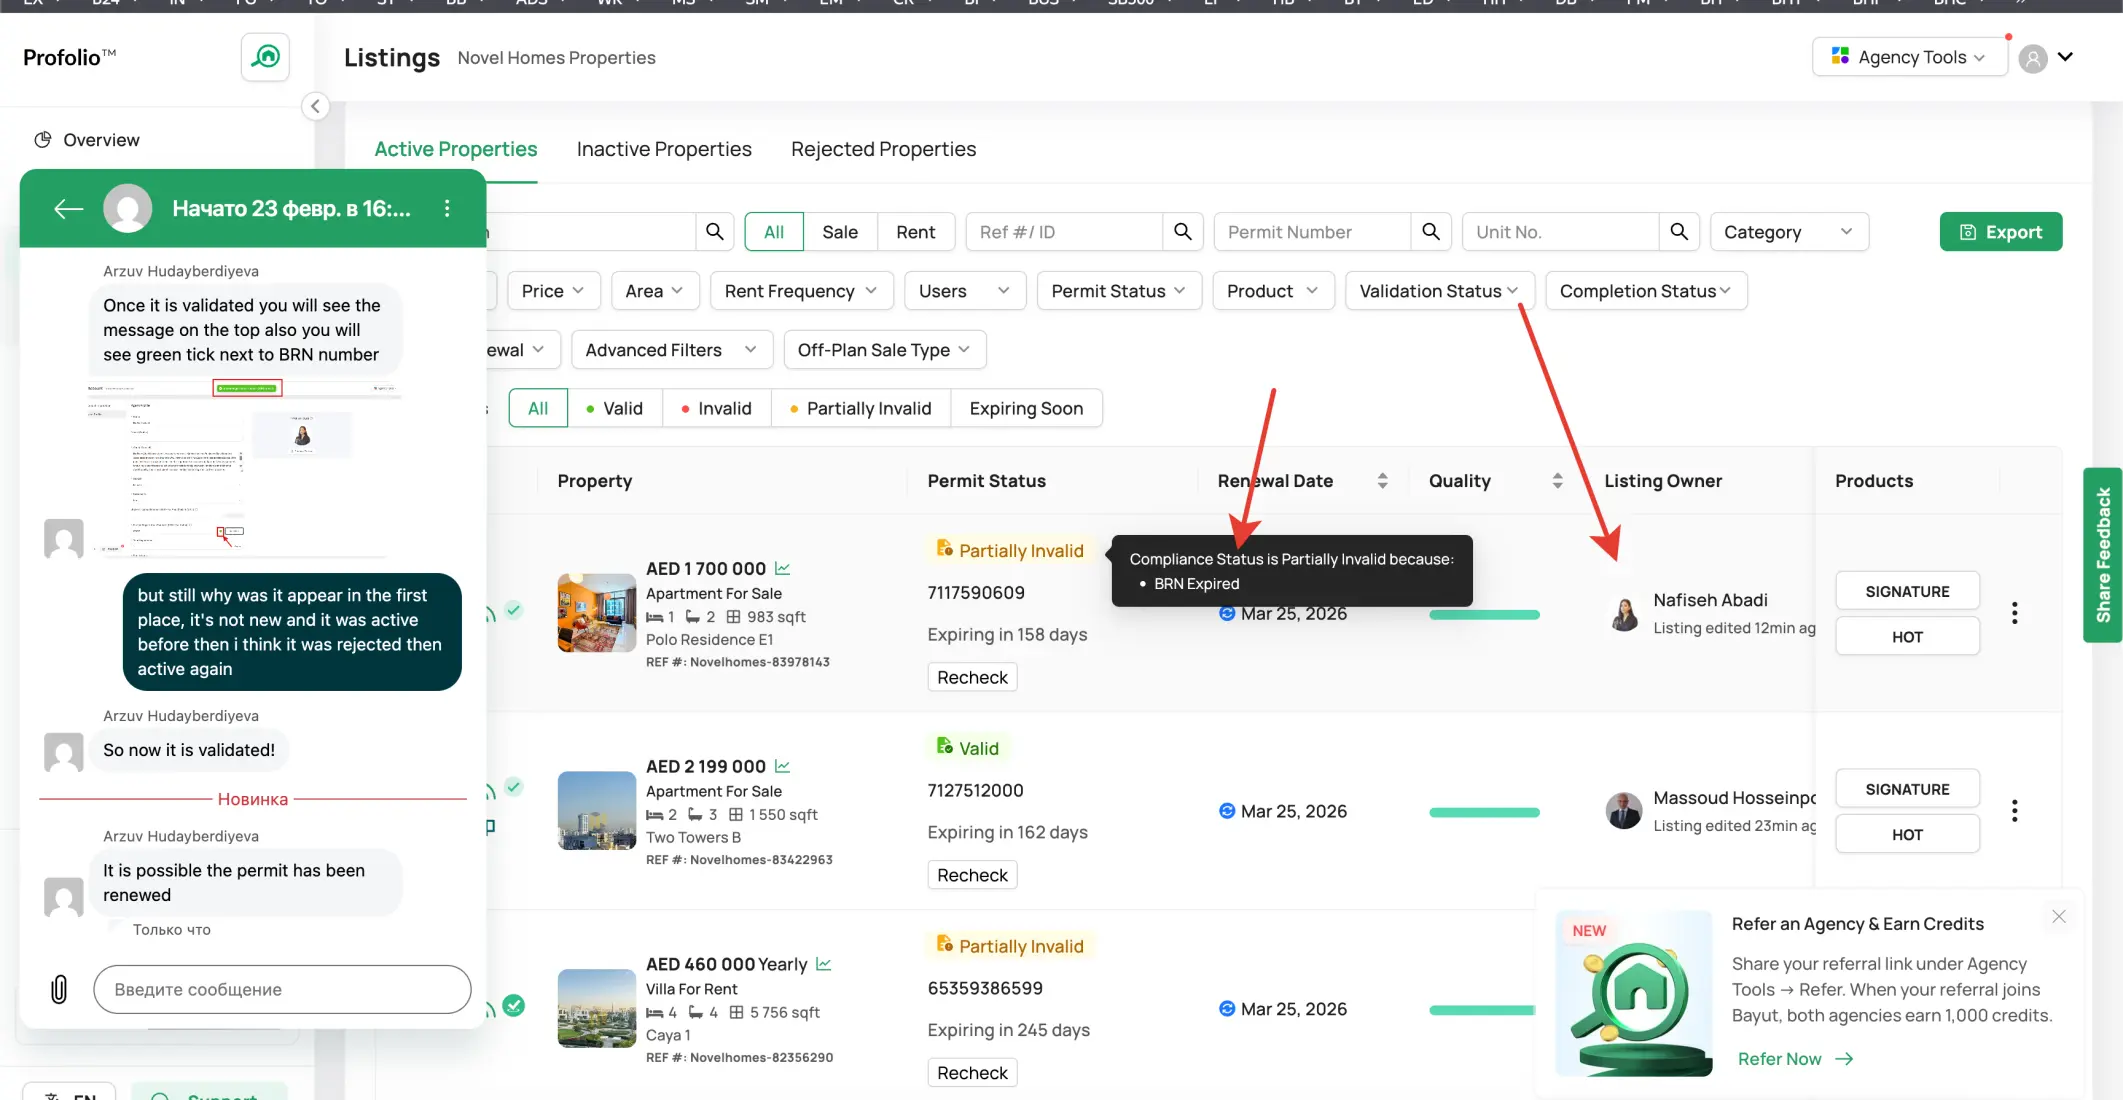Collapse the sidebar with the chevron button

click(315, 106)
